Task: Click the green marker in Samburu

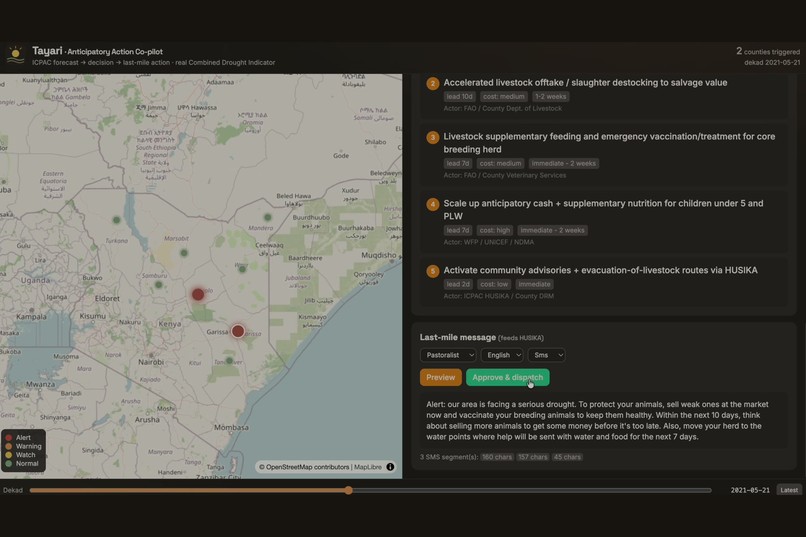Action: pos(159,285)
